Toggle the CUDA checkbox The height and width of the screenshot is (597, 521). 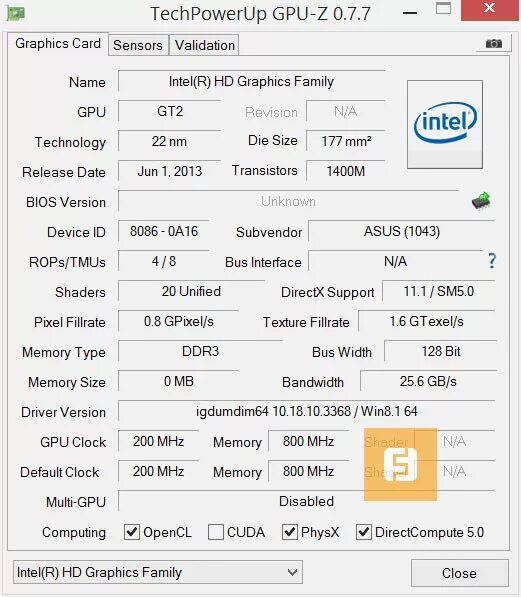coord(216,532)
